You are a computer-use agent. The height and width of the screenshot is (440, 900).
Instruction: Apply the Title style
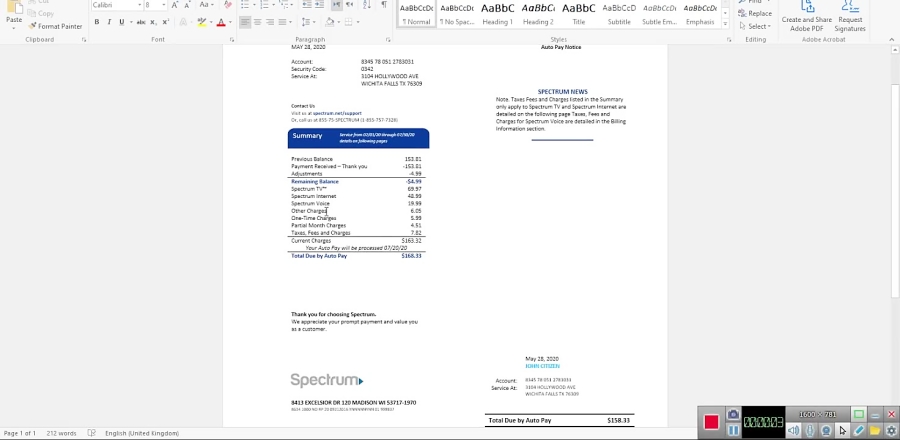[579, 14]
